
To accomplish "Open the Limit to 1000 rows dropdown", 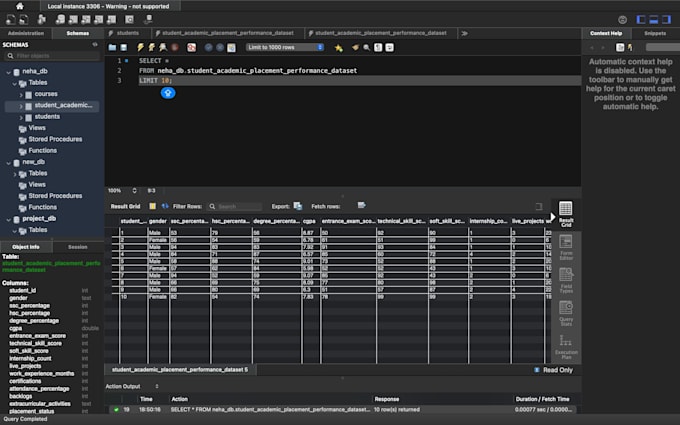I will point(285,47).
